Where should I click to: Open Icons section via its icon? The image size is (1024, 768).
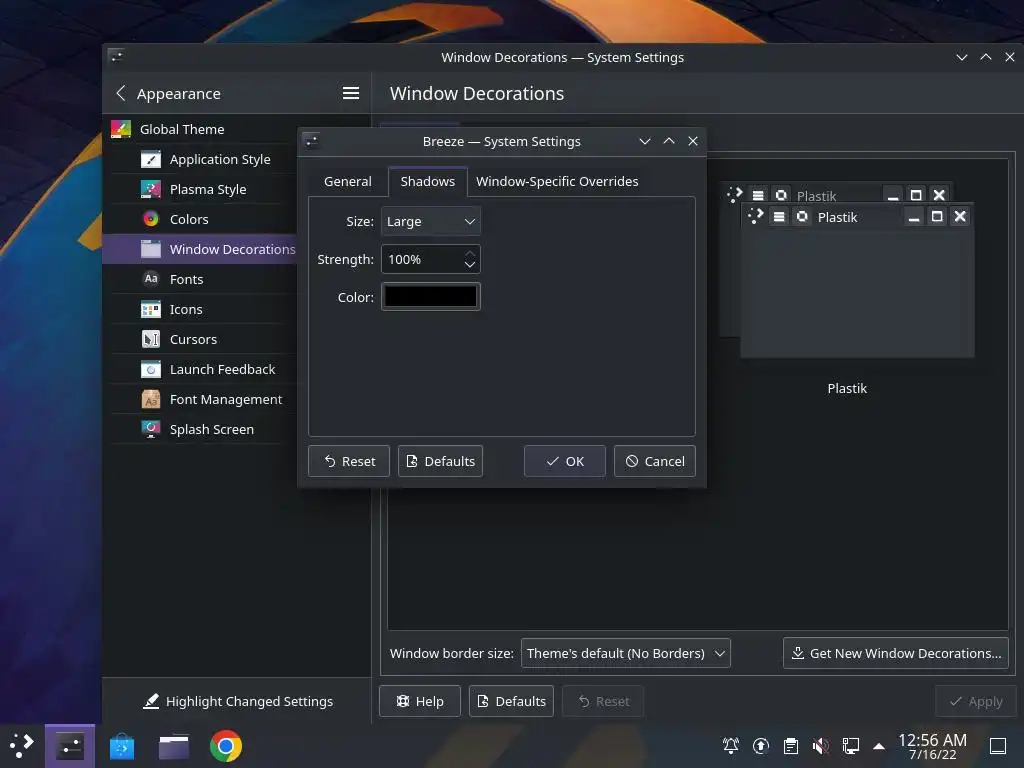(x=151, y=309)
